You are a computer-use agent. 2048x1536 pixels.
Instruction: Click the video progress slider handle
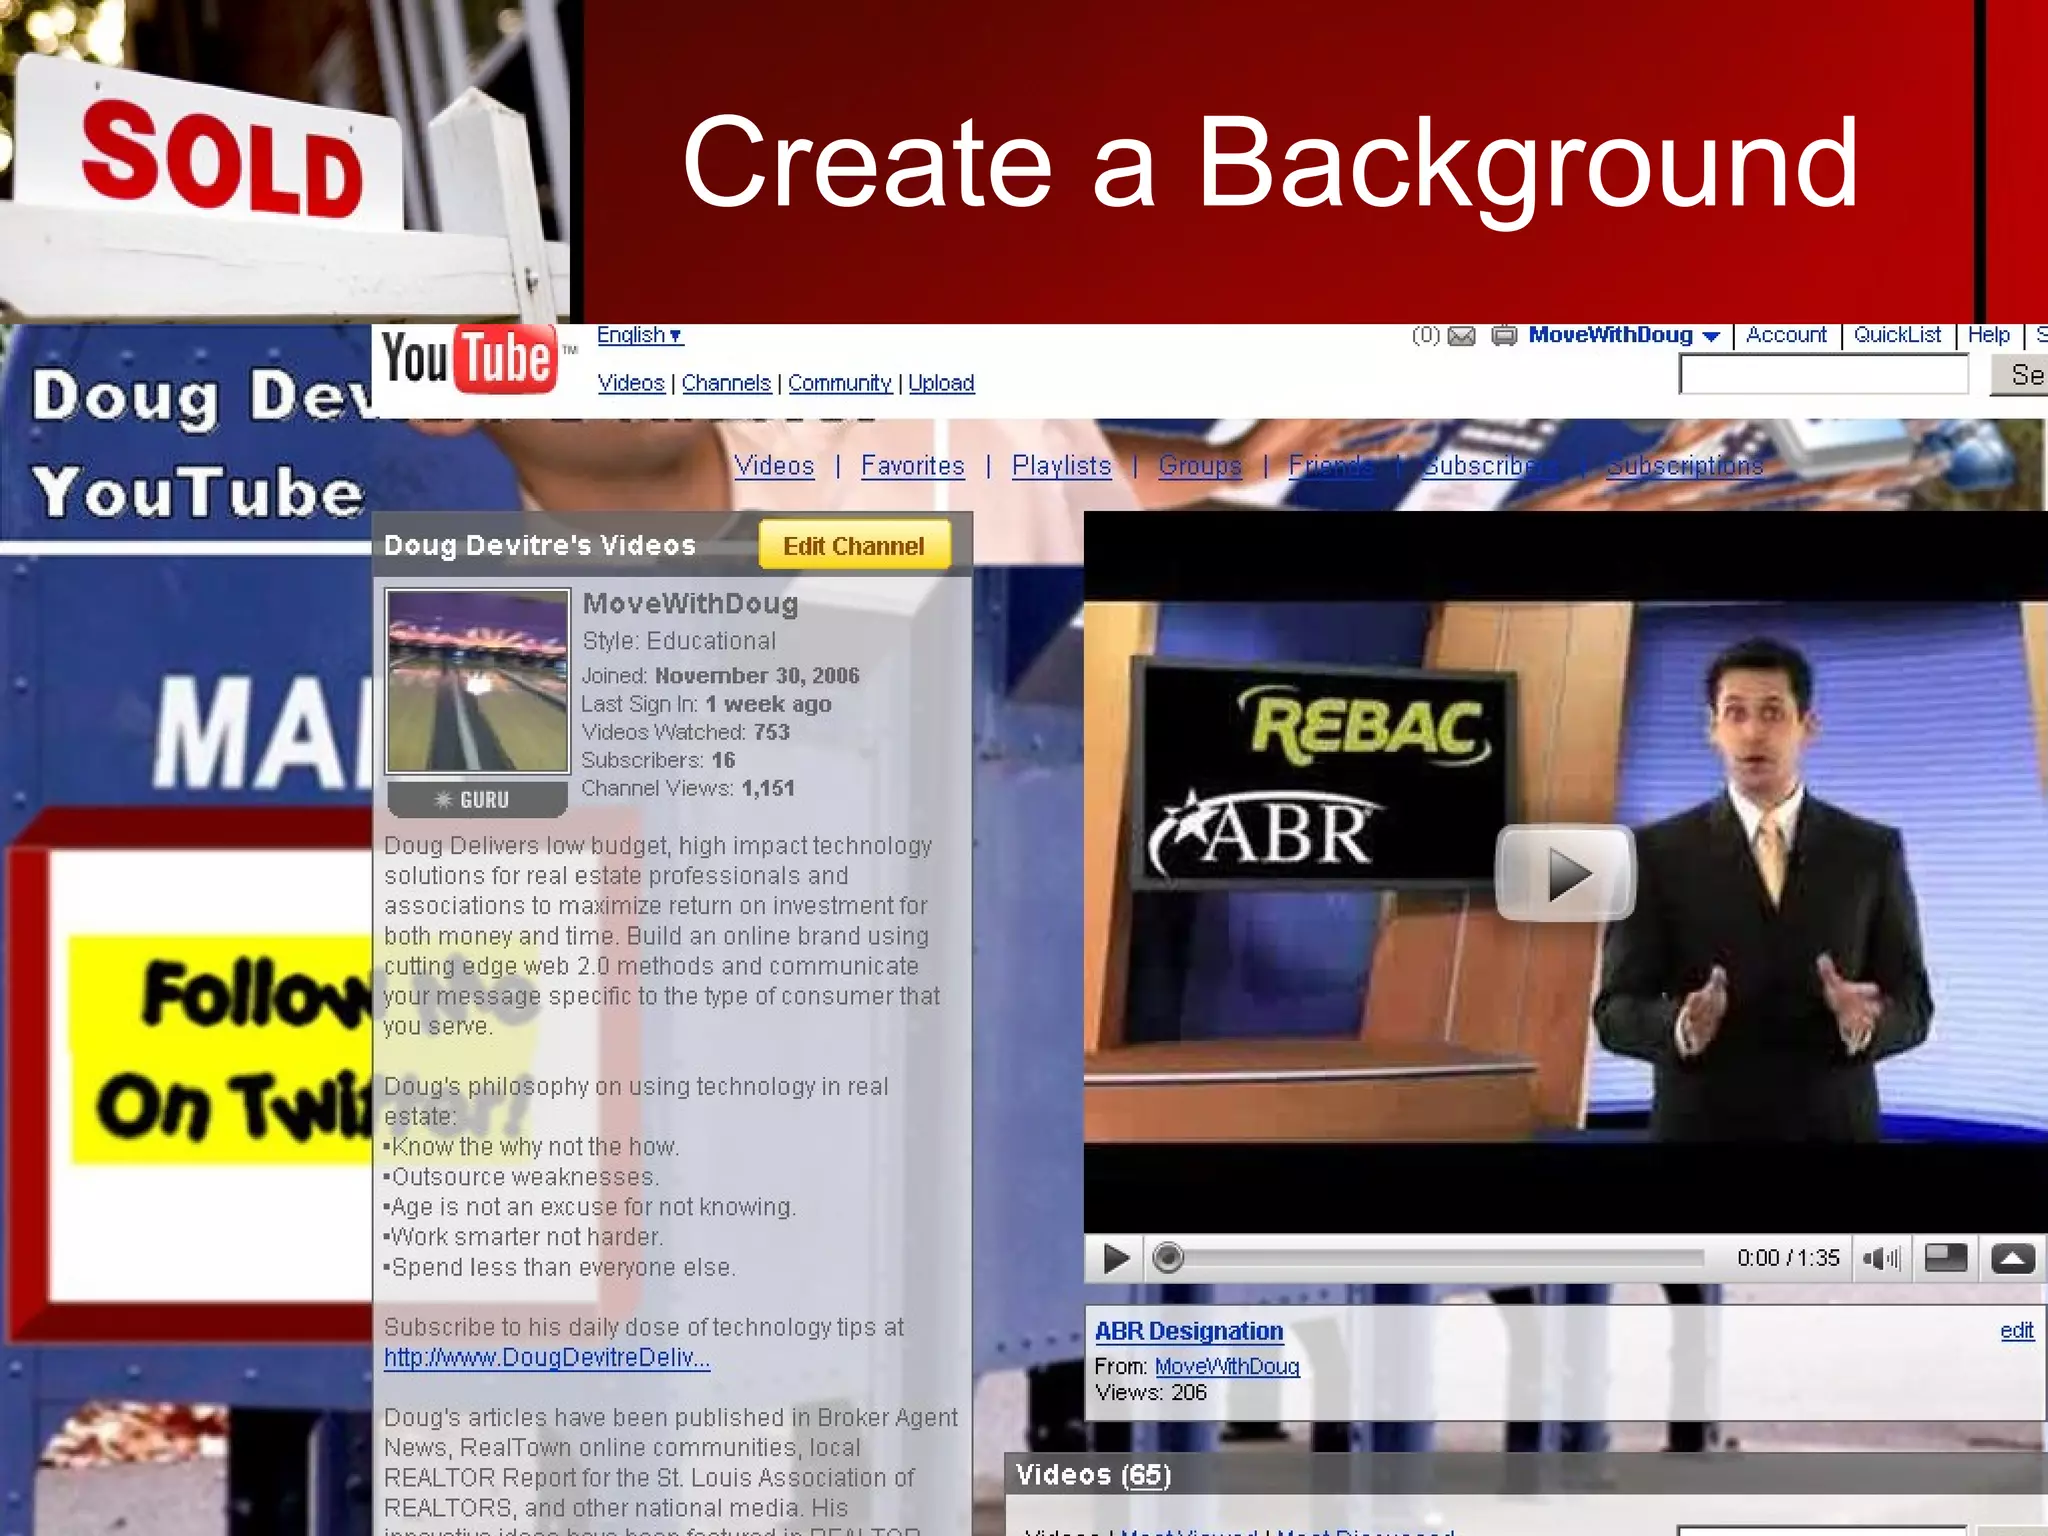(x=1167, y=1257)
